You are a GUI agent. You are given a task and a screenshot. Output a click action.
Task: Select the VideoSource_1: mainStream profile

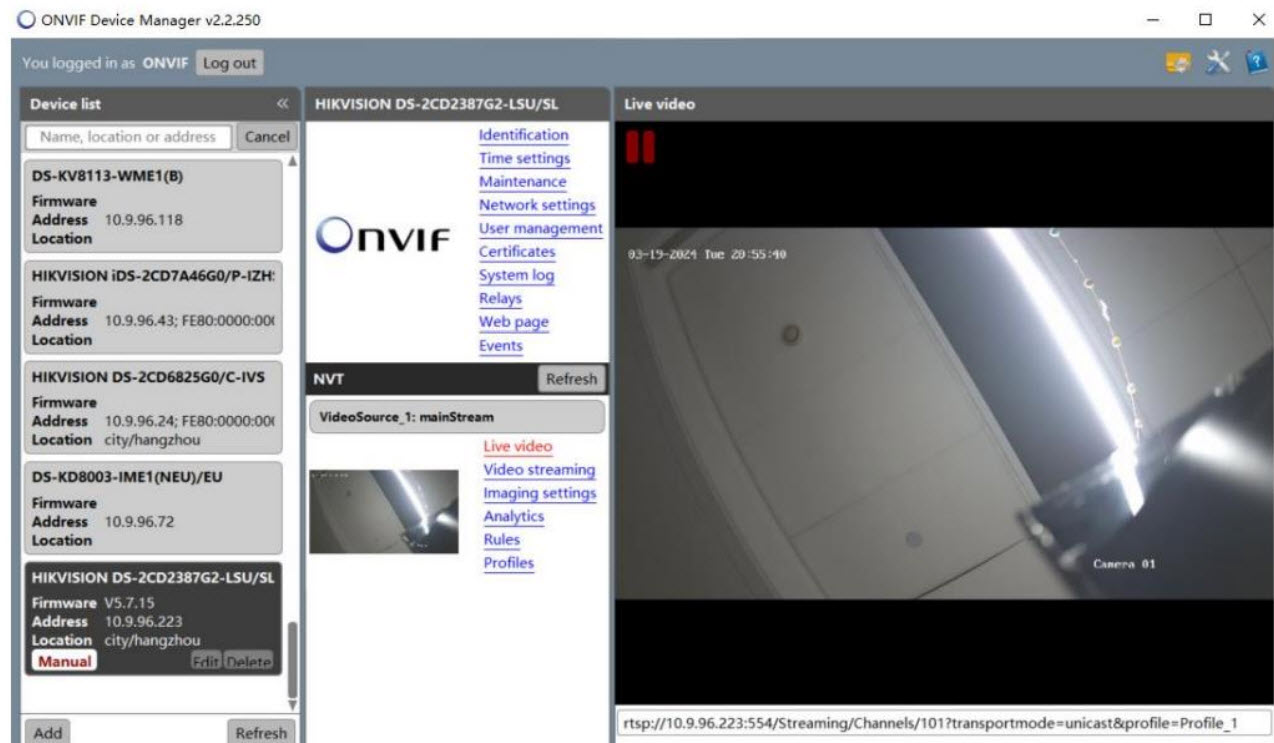[x=456, y=417]
